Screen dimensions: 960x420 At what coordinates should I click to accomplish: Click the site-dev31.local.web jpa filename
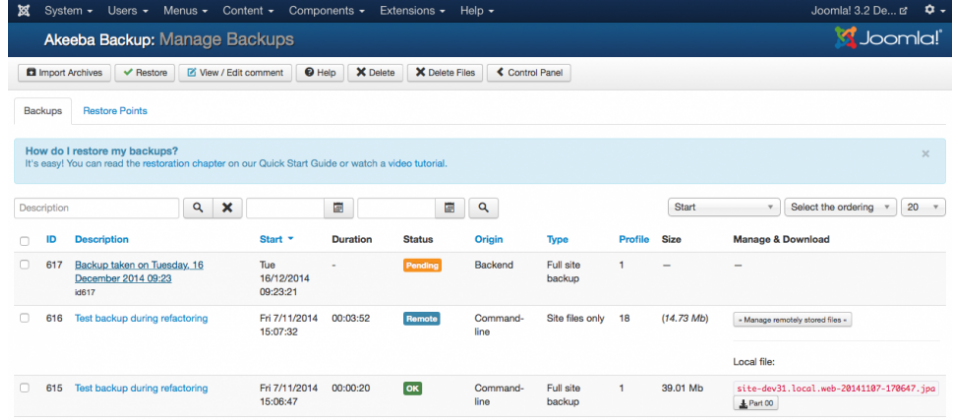836,389
